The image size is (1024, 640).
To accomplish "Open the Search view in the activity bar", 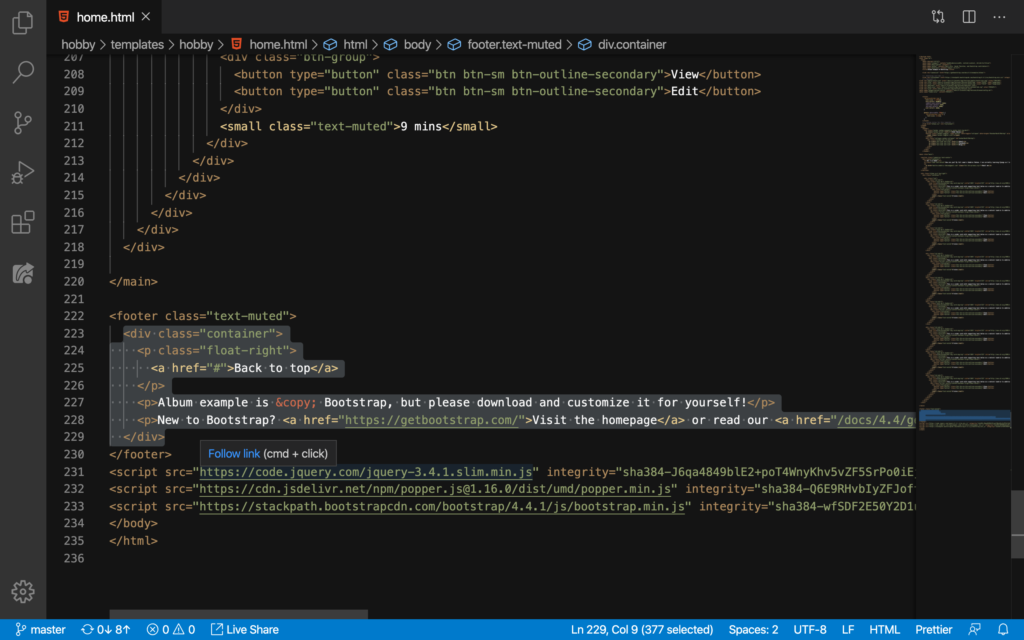I will pos(23,72).
